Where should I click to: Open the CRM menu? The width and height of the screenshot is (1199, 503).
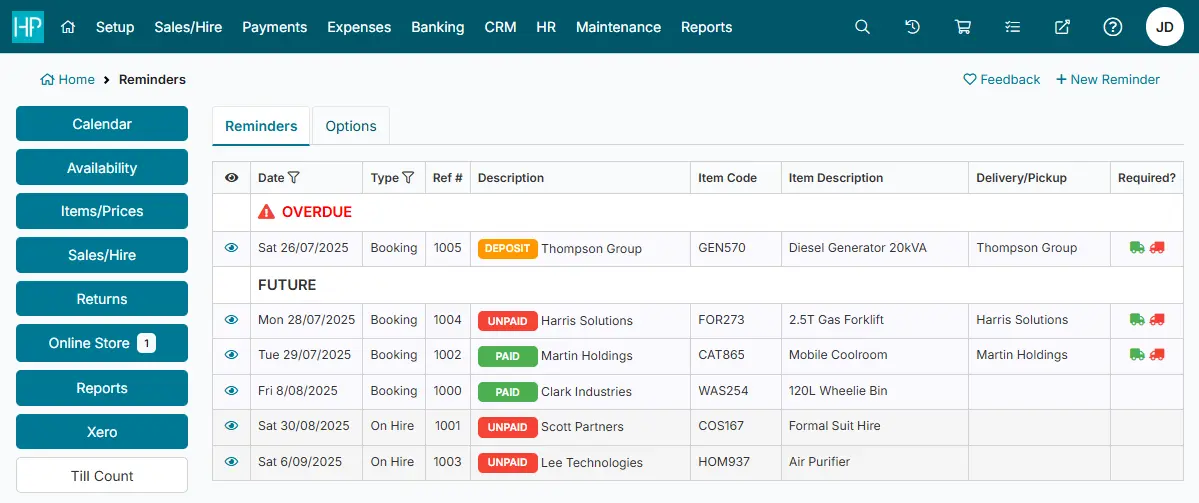pyautogui.click(x=500, y=28)
